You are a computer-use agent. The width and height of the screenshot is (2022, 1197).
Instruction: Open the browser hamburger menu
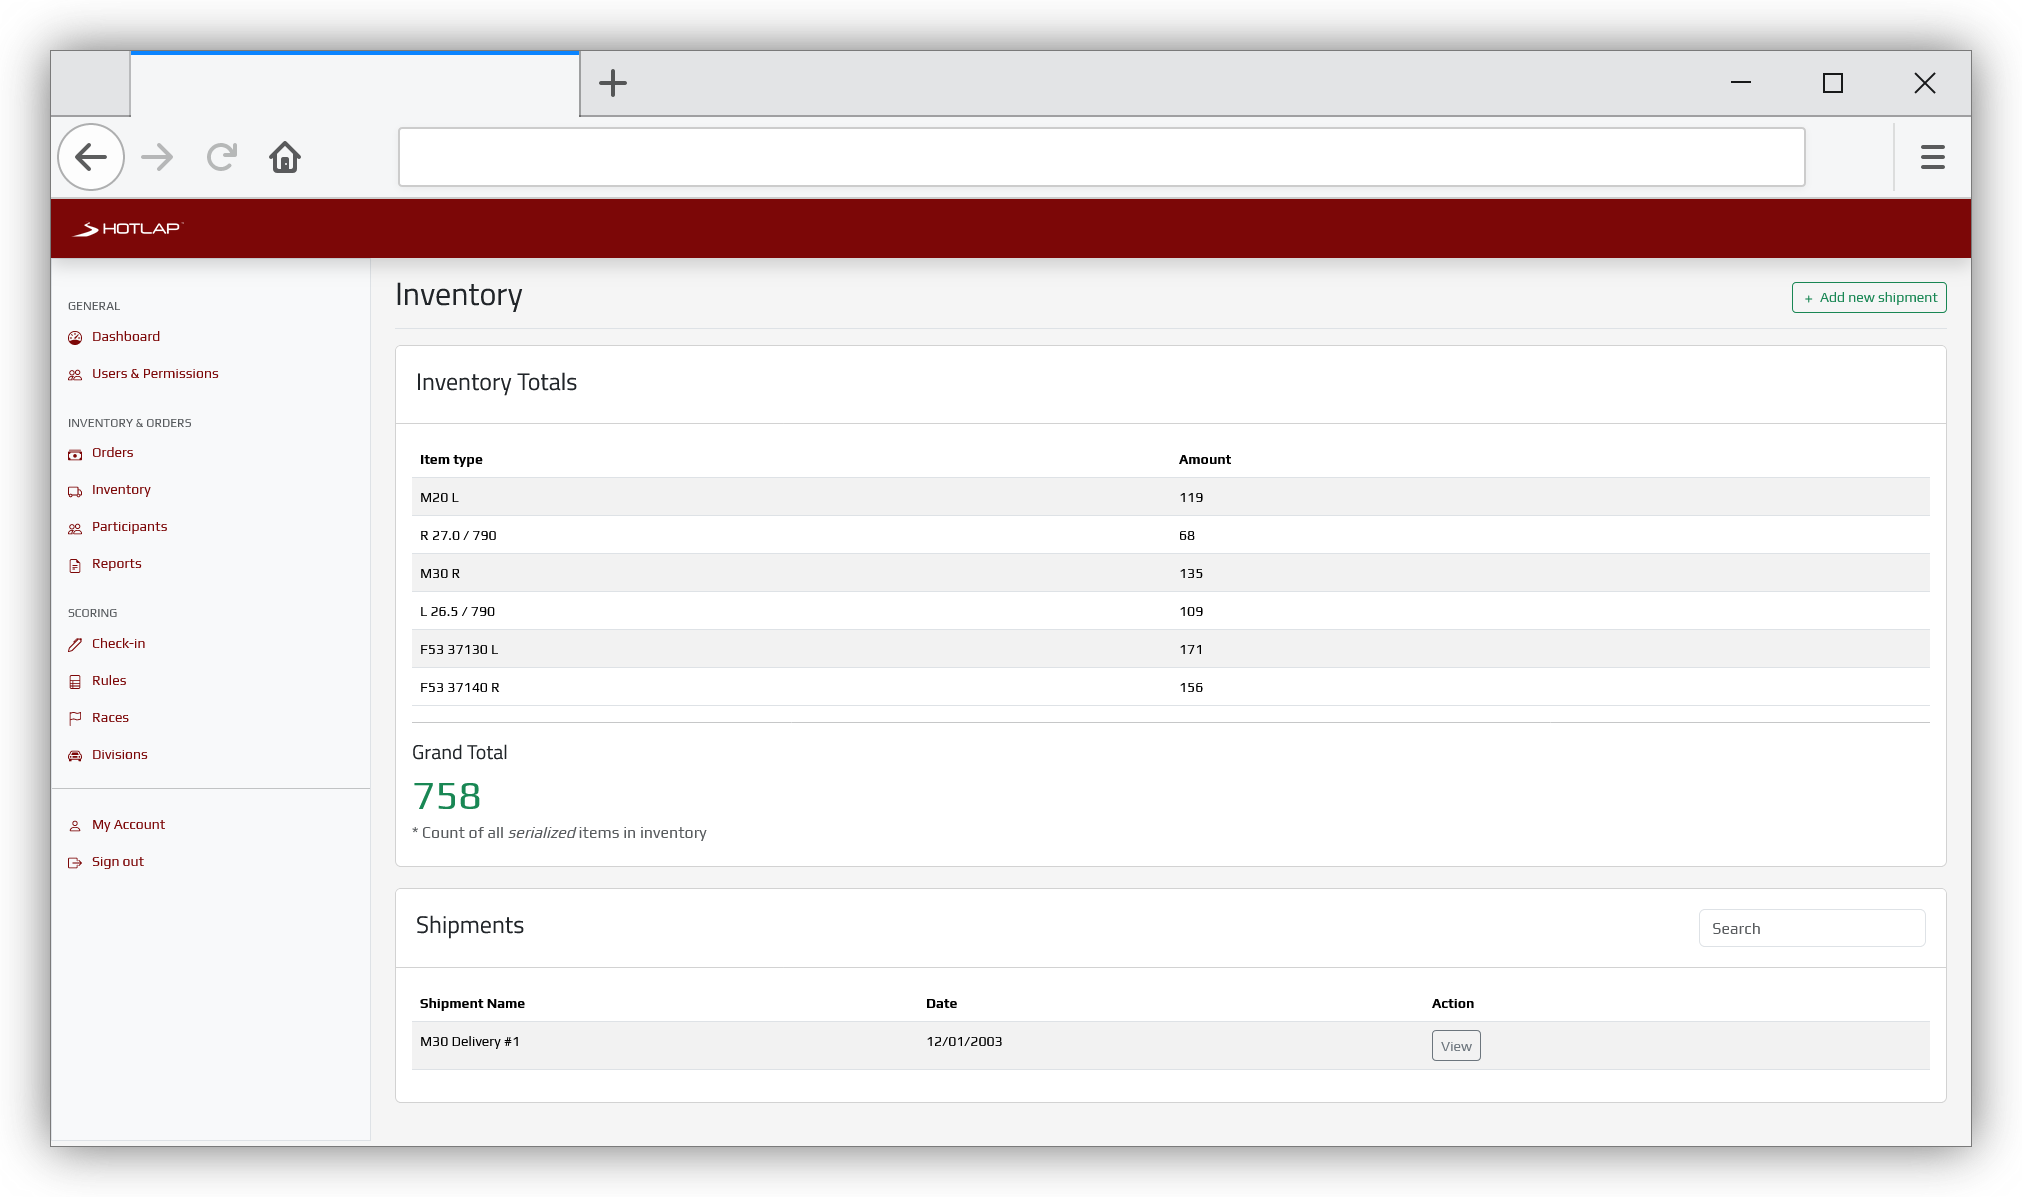click(x=1932, y=157)
